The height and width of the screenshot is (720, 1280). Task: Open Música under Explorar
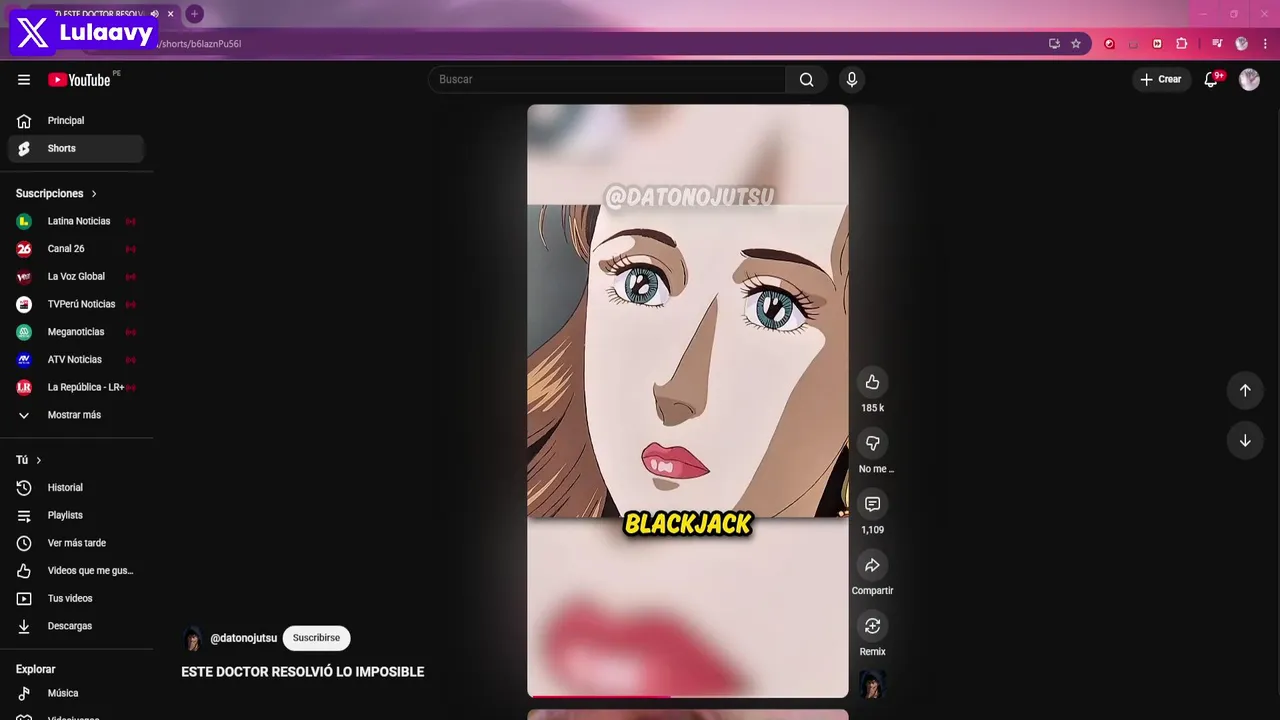pyautogui.click(x=76, y=693)
